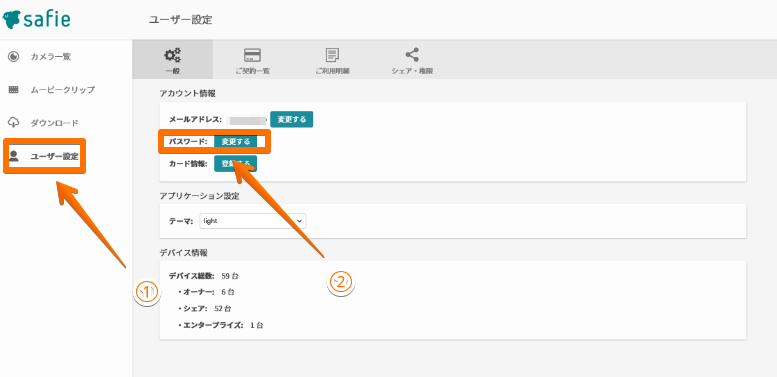The width and height of the screenshot is (777, 377).
Task: Click 登録する next to カード情報
Action: click(235, 163)
